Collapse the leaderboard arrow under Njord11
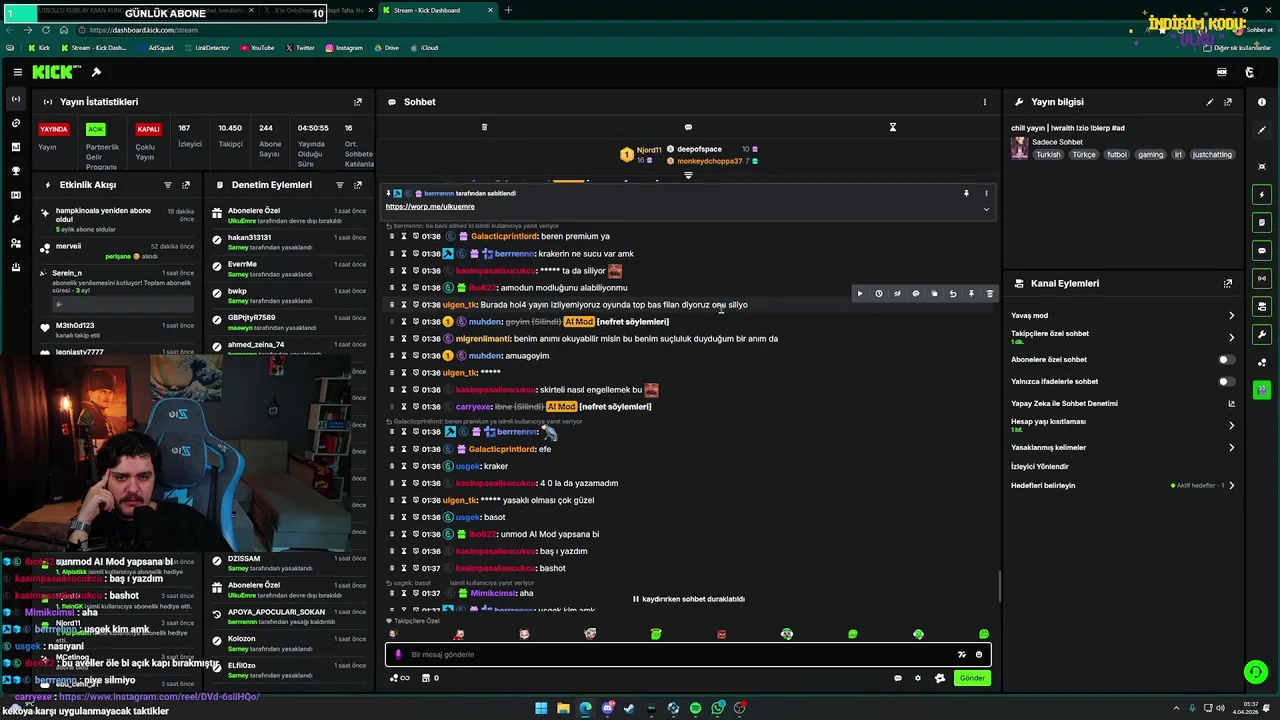The height and width of the screenshot is (720, 1280). (688, 175)
